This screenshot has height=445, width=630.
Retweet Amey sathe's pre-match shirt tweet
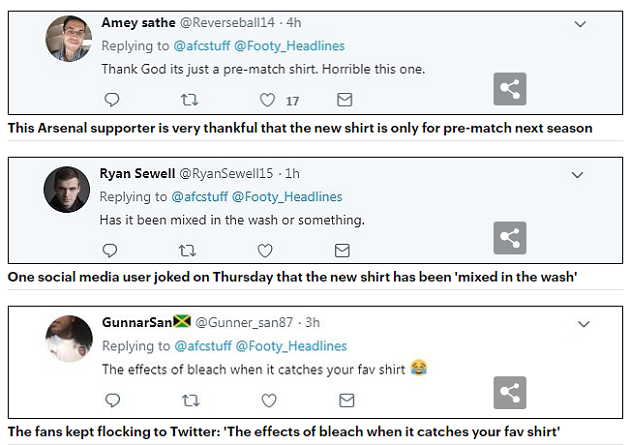pyautogui.click(x=187, y=100)
